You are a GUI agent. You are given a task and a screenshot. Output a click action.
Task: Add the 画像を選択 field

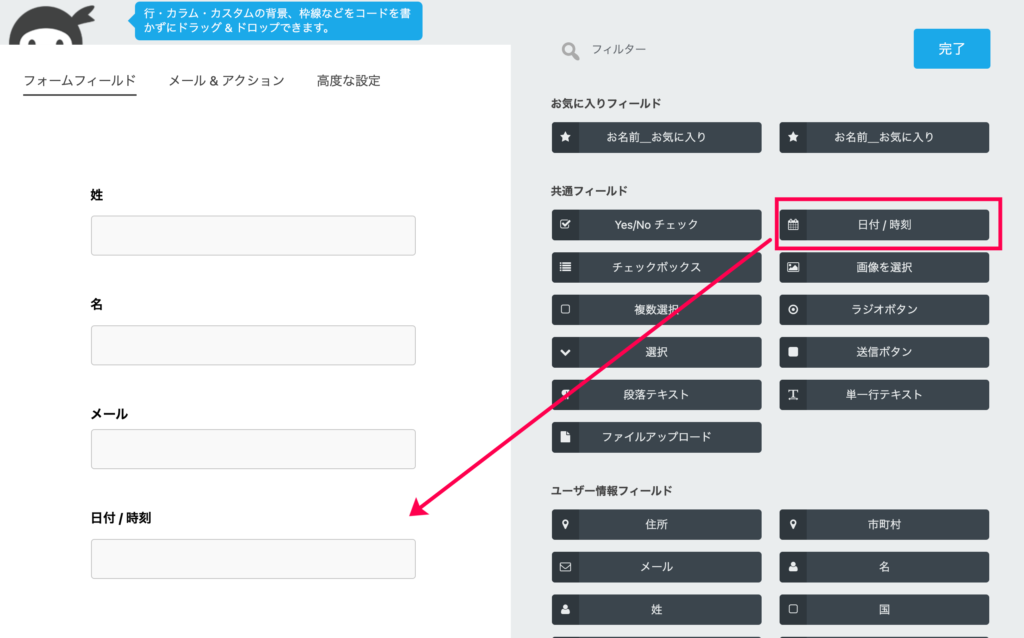(884, 267)
